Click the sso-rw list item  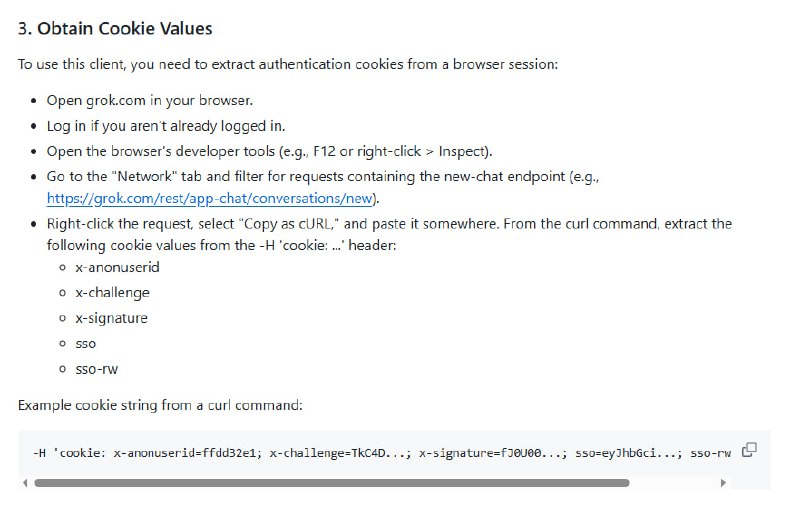[96, 369]
